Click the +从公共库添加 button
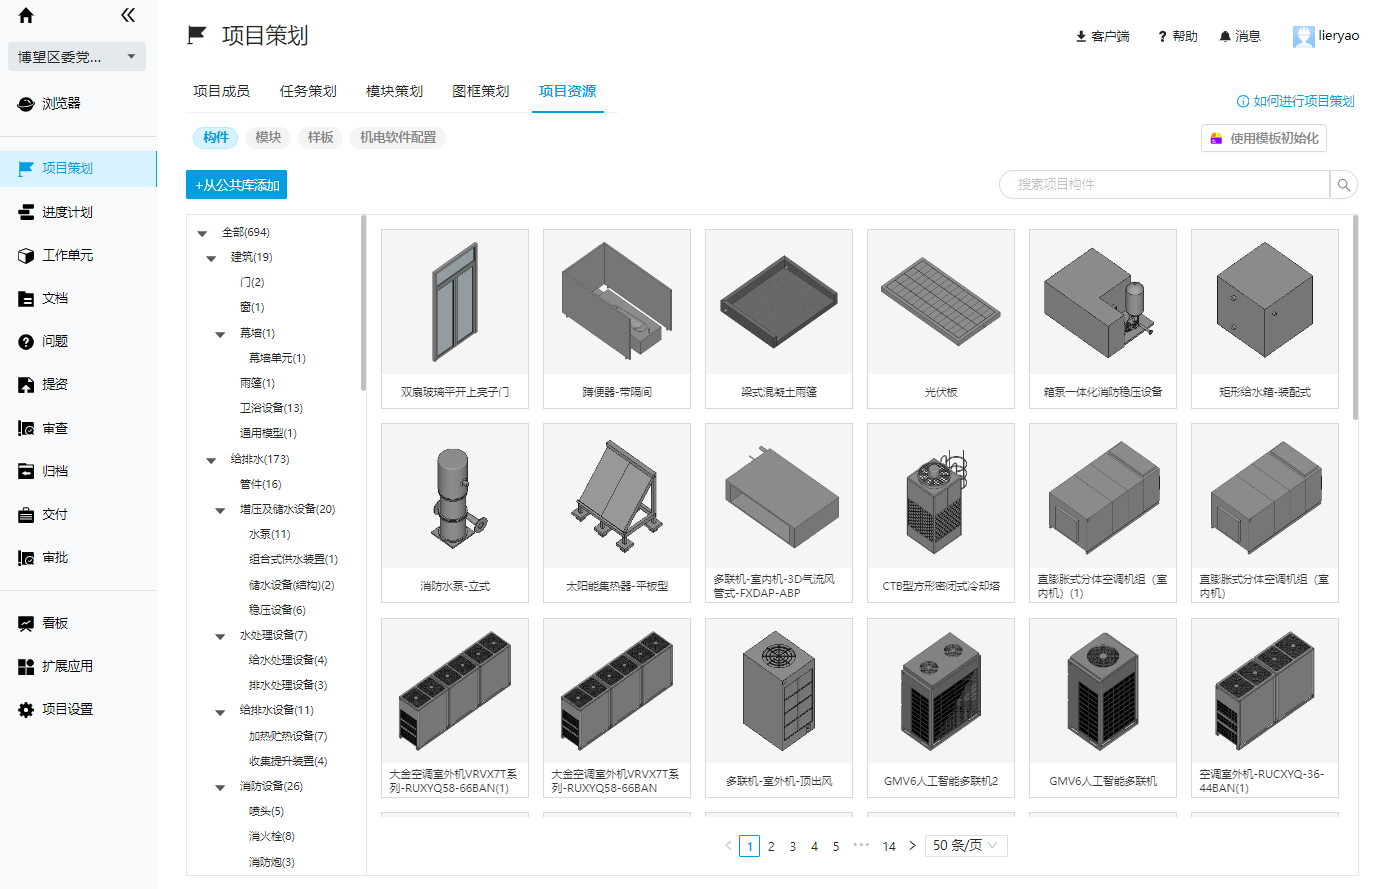This screenshot has width=1388, height=889. (237, 185)
